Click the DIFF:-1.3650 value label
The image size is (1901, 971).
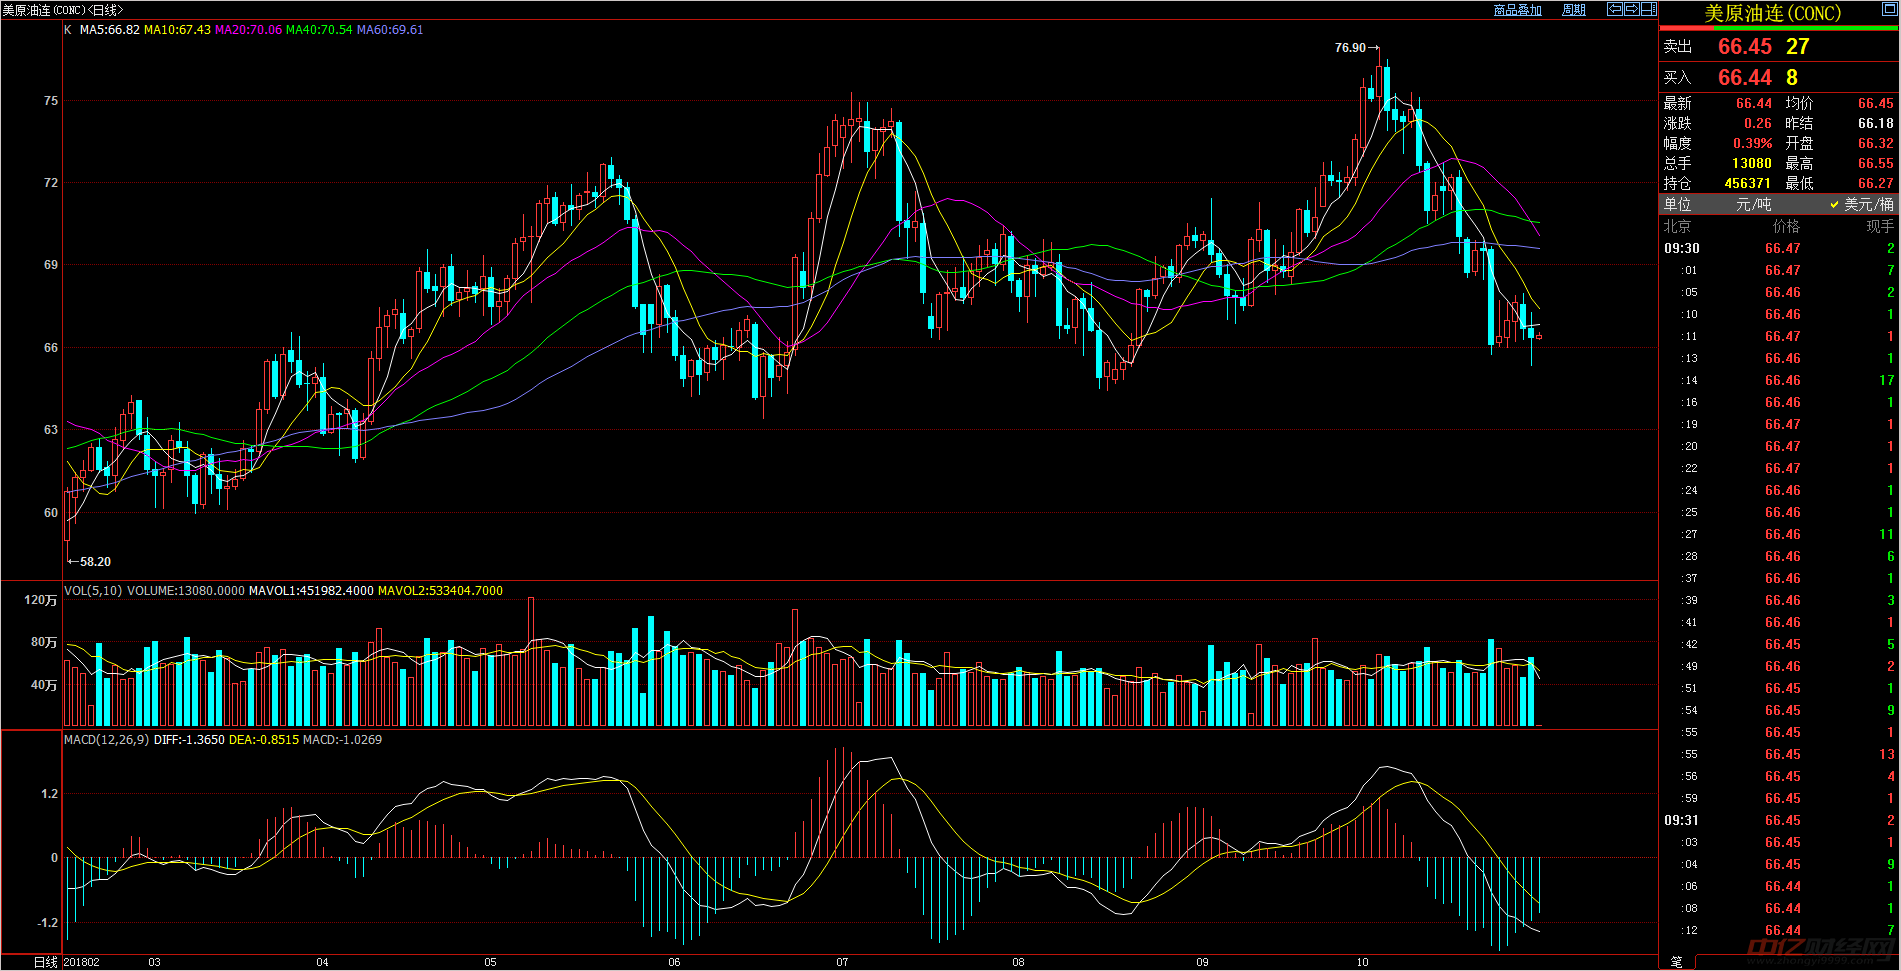click(x=189, y=740)
